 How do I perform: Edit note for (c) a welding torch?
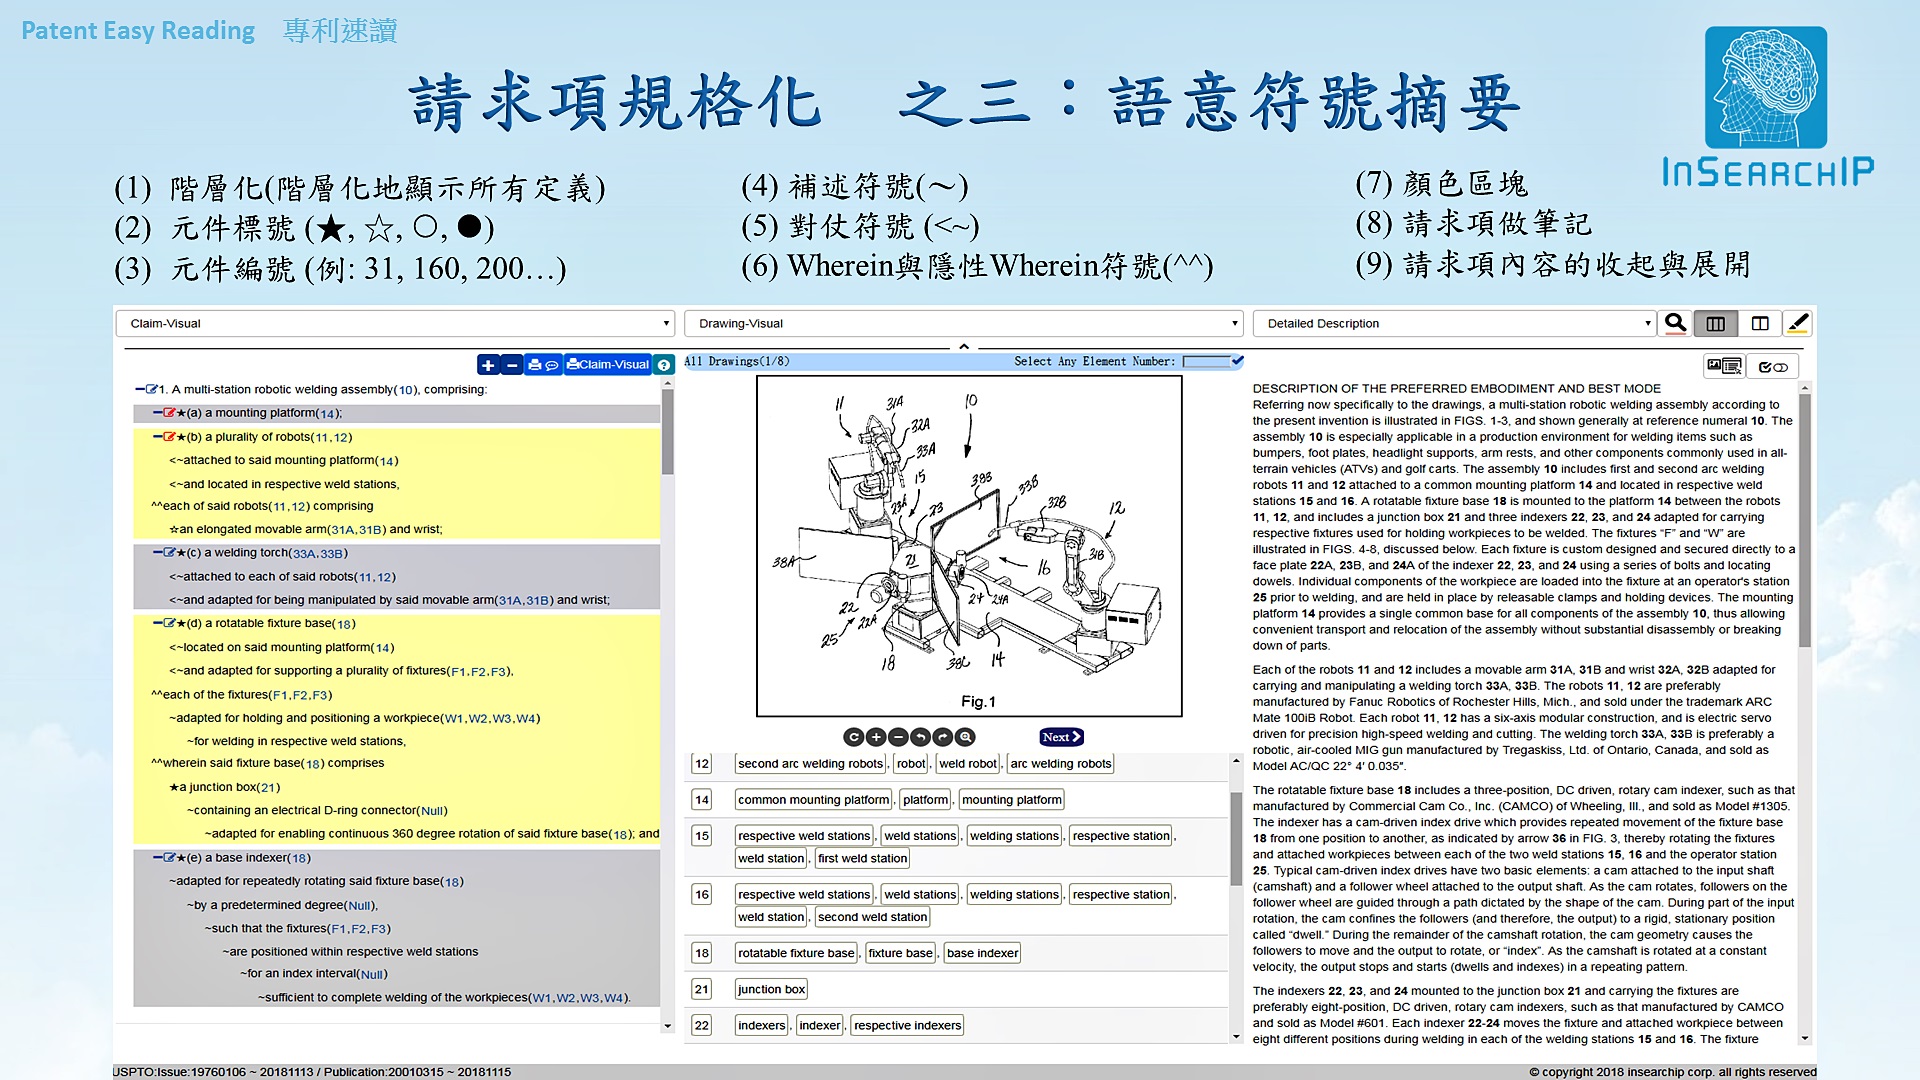[170, 553]
